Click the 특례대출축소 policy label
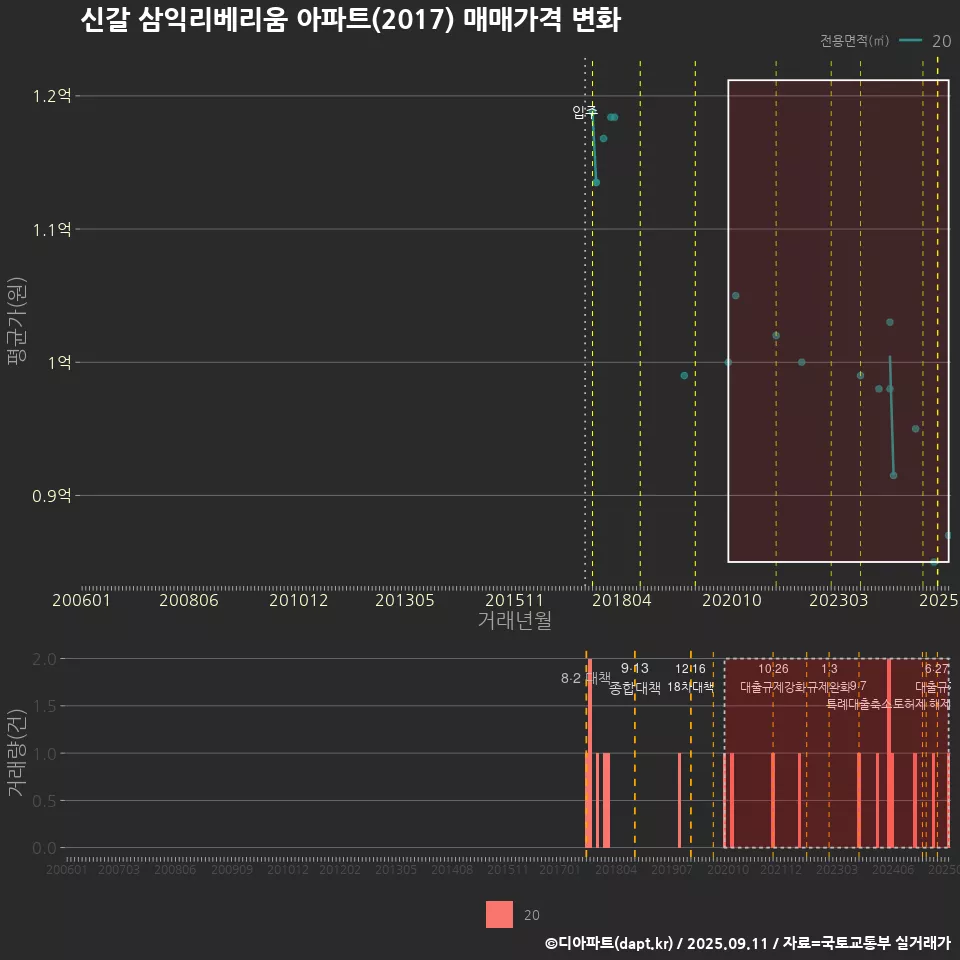 point(860,703)
